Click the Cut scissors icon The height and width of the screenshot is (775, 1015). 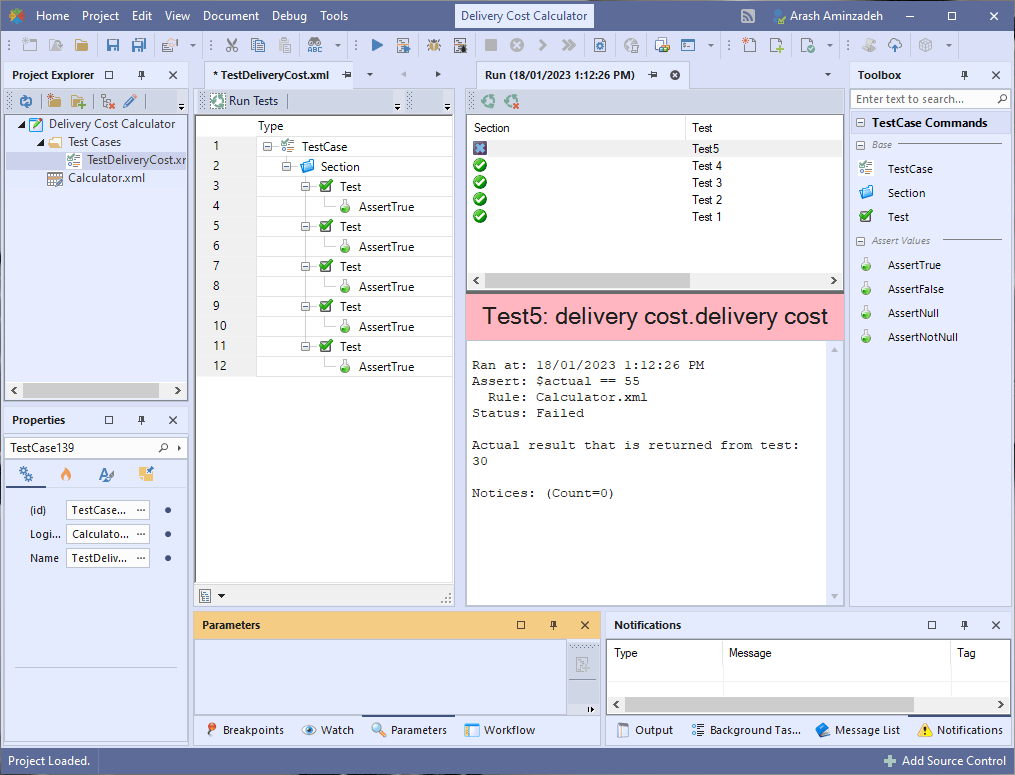232,45
